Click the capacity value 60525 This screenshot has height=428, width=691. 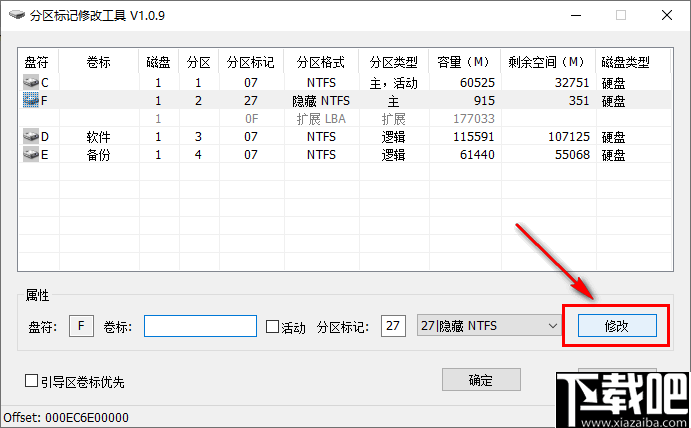[x=477, y=83]
